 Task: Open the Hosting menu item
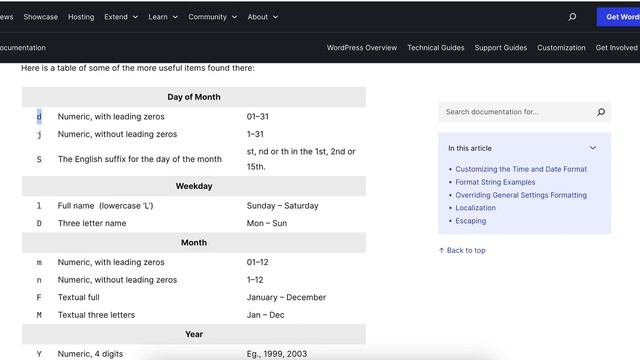point(81,17)
